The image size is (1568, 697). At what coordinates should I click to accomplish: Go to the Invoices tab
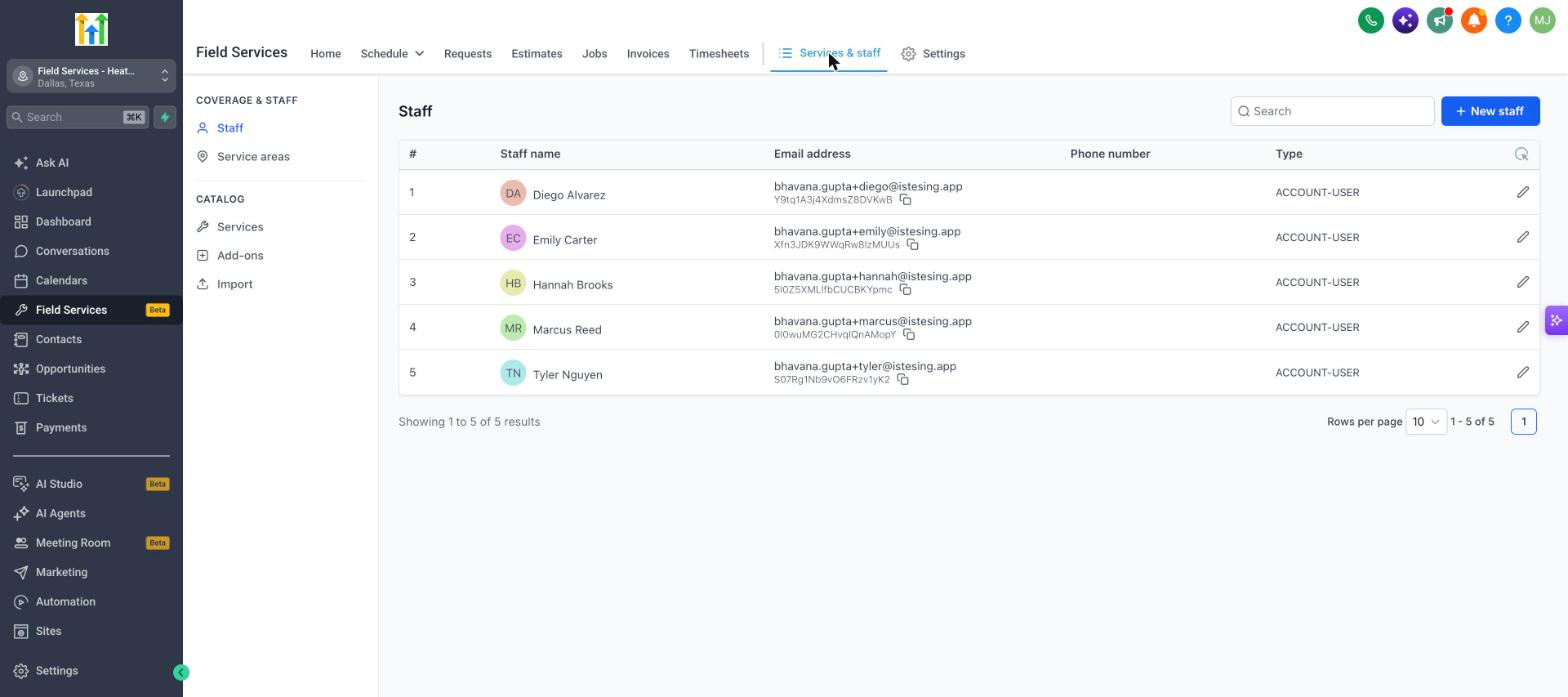648,54
